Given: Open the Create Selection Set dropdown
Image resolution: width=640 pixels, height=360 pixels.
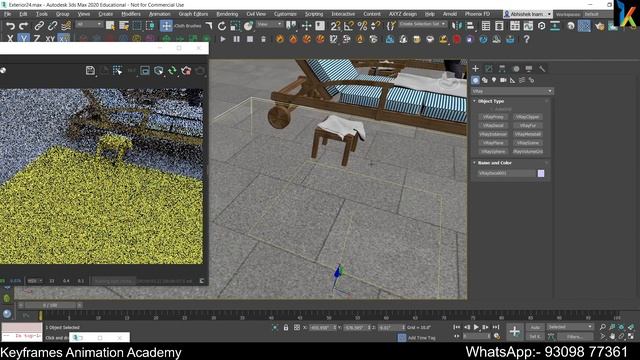Looking at the screenshot, I should pyautogui.click(x=422, y=24).
